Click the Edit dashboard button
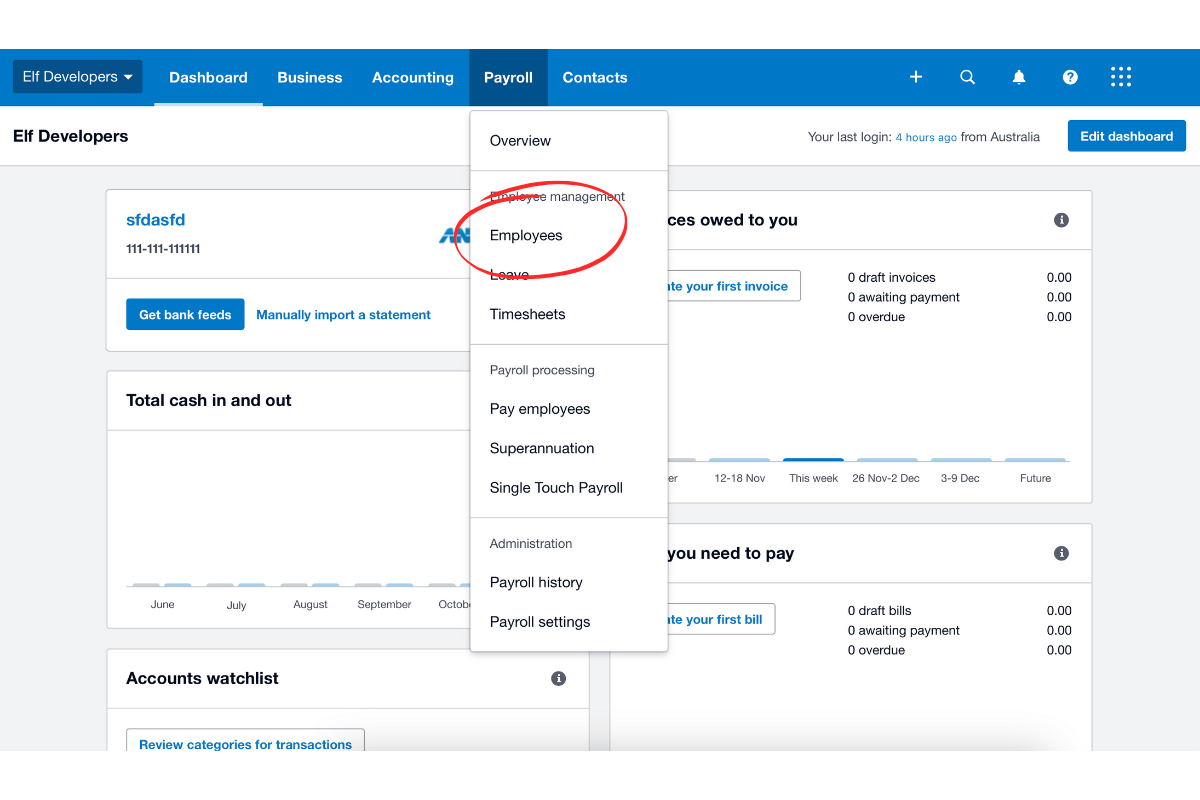 point(1126,135)
